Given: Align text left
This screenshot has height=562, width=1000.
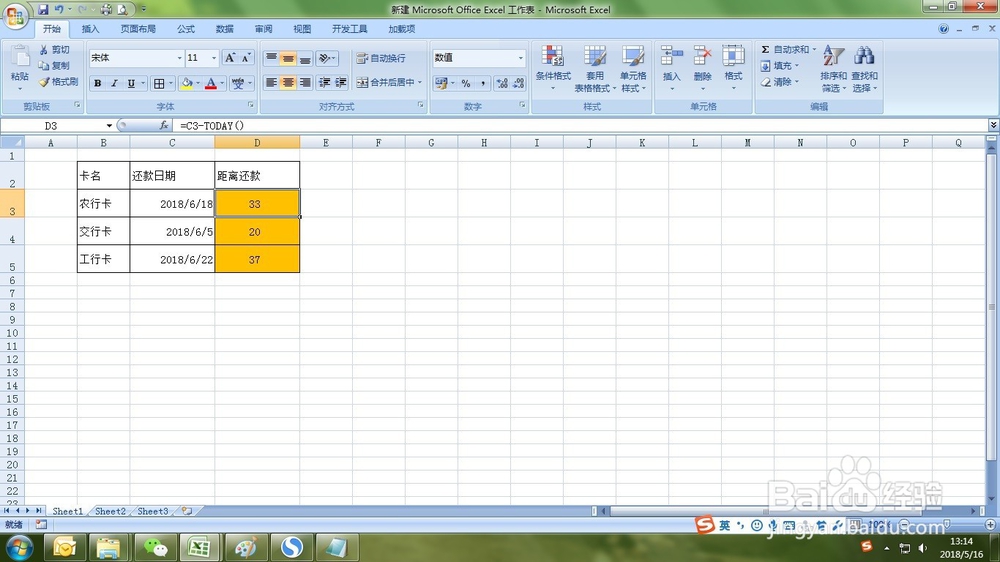Looking at the screenshot, I should [271, 82].
